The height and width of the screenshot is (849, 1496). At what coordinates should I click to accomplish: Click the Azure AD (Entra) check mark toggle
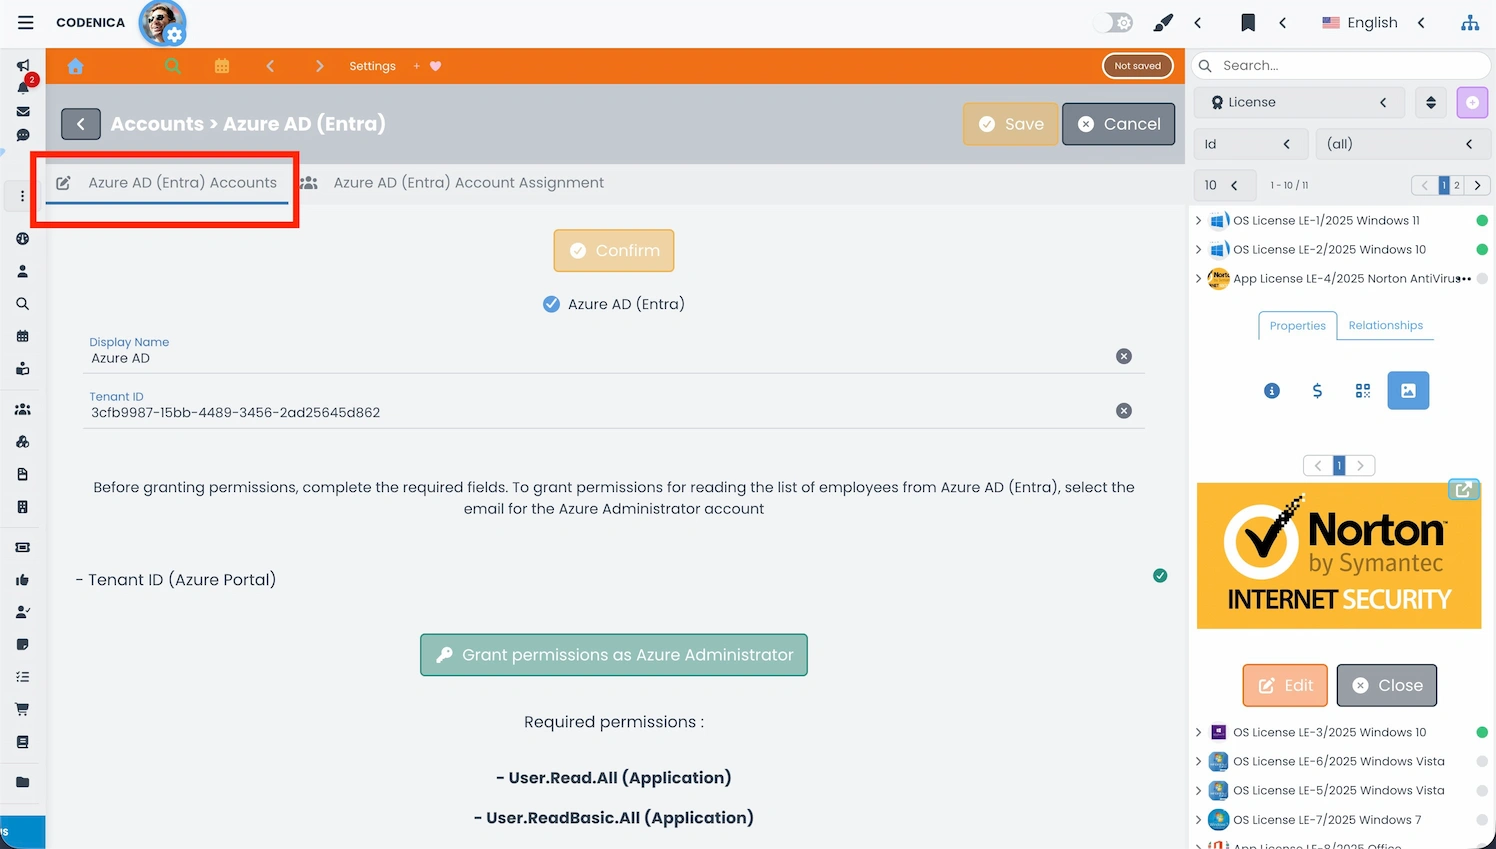point(551,304)
